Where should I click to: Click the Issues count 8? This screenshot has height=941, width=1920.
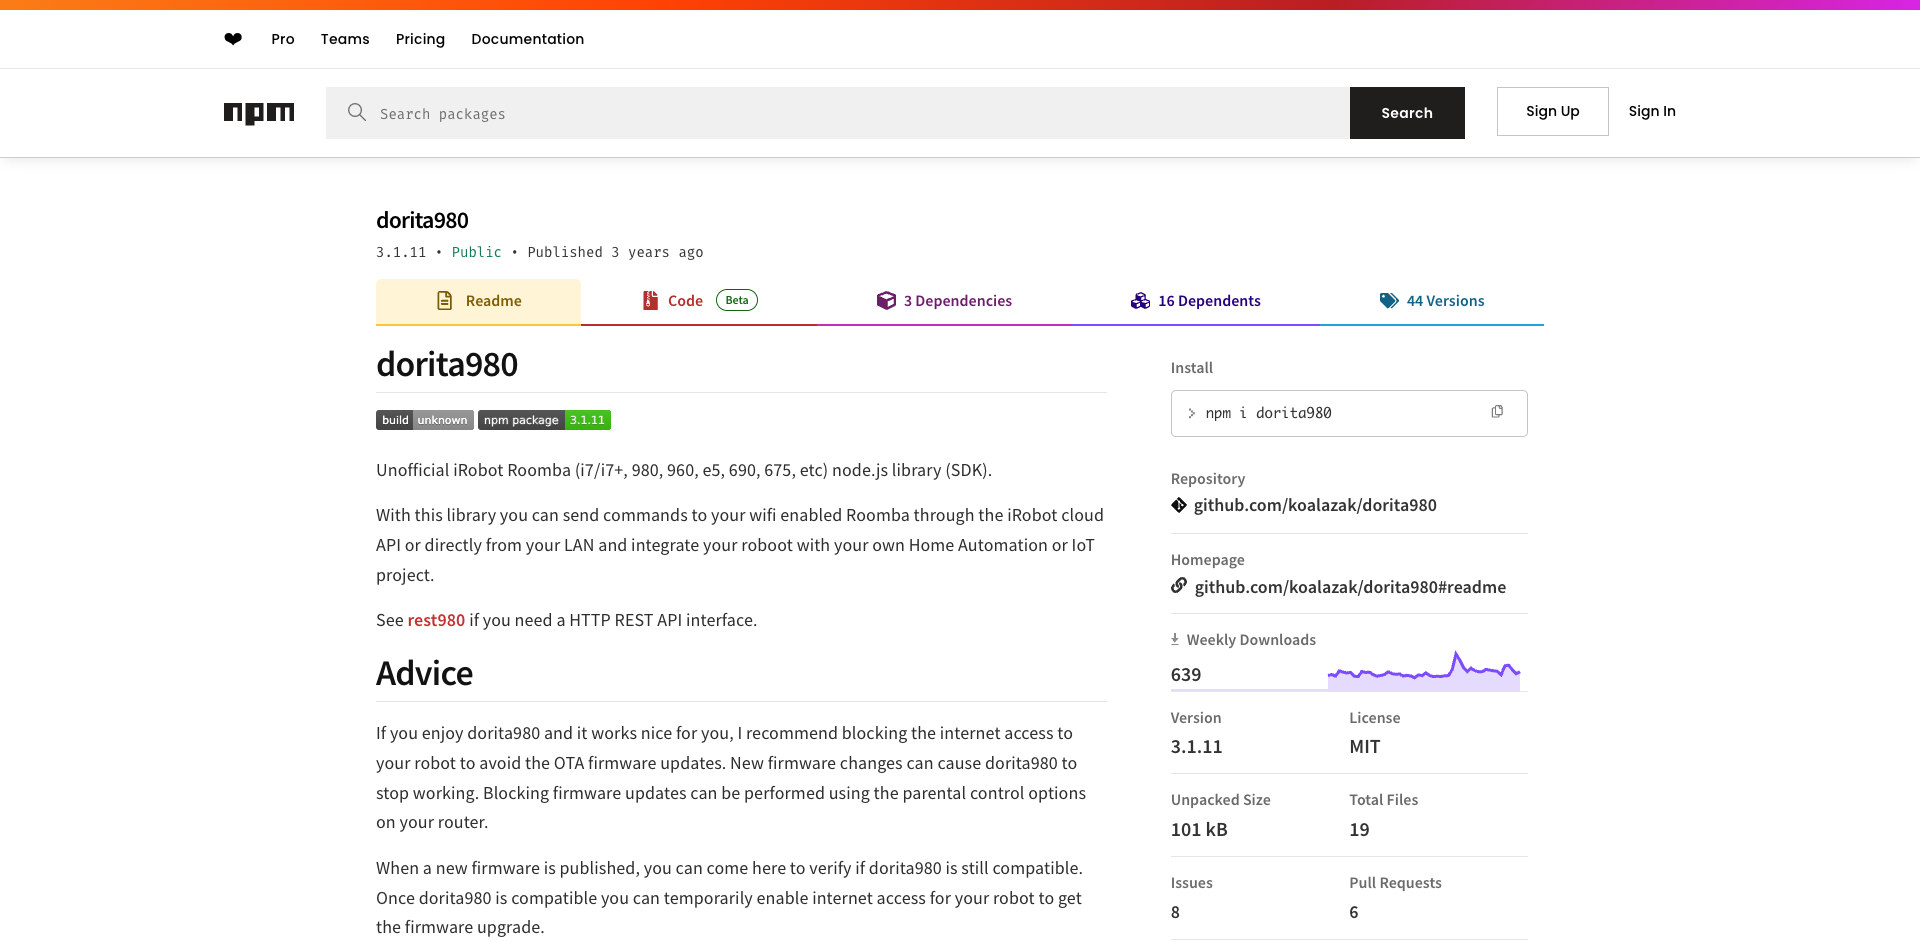tap(1175, 912)
